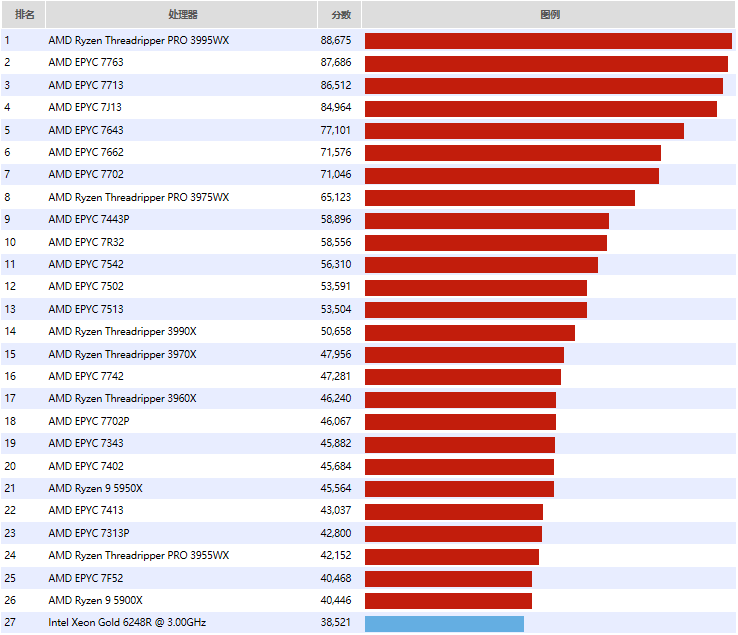
Task: Click the score 47,281 for EPYC 7742
Action: [336, 376]
